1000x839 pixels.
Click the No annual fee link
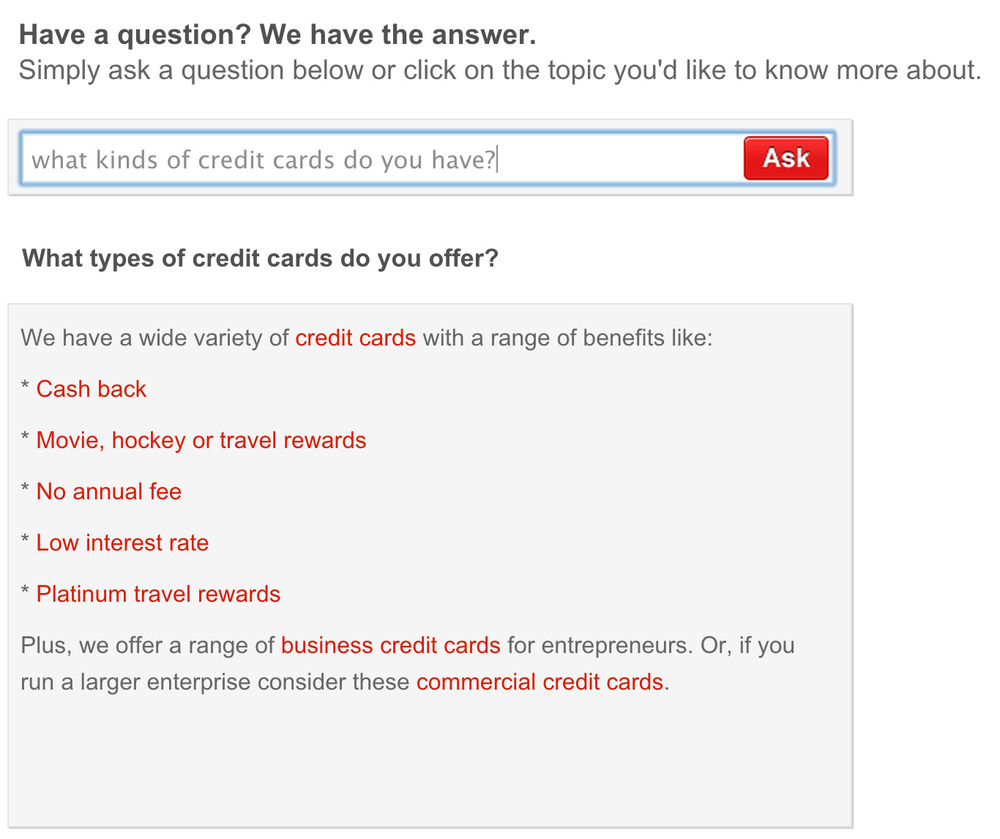[108, 491]
